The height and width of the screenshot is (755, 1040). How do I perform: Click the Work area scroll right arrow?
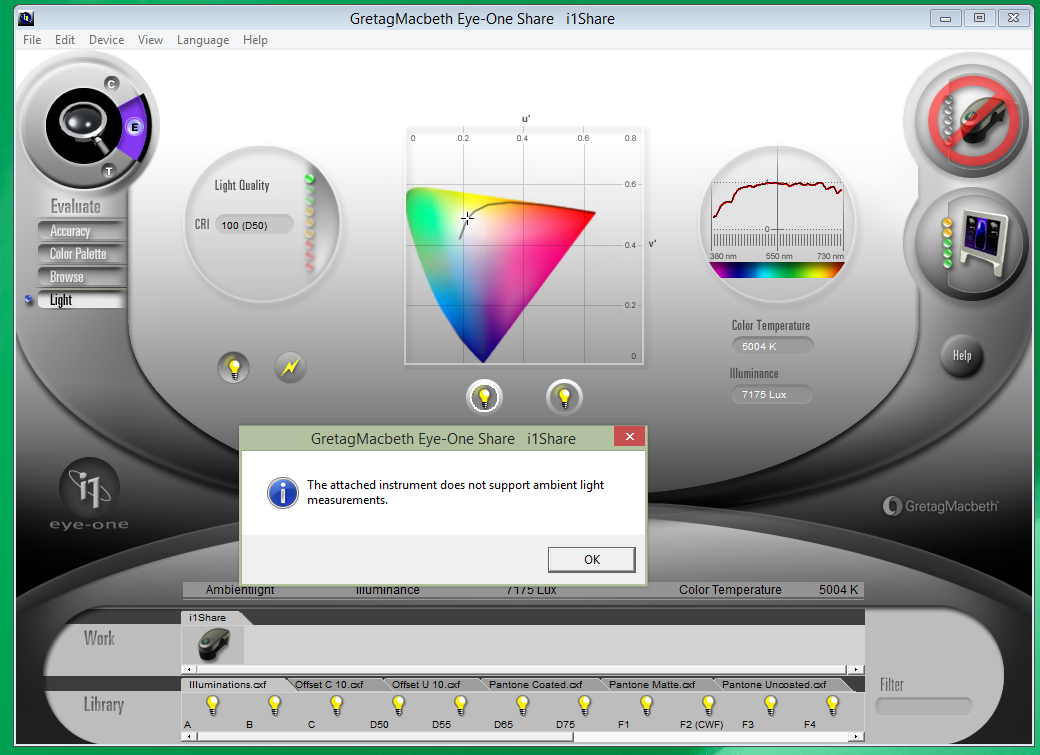(x=856, y=669)
